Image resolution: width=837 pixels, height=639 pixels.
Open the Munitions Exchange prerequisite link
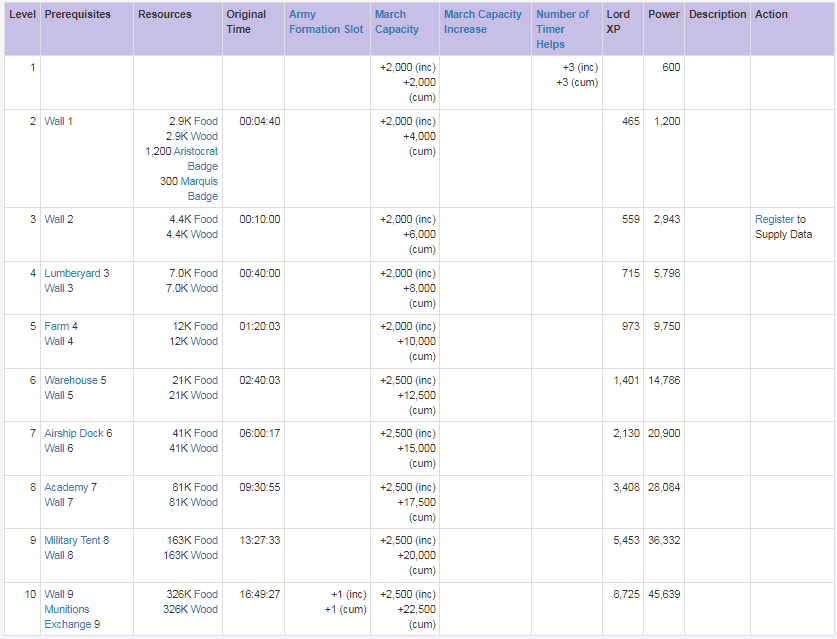point(68,617)
